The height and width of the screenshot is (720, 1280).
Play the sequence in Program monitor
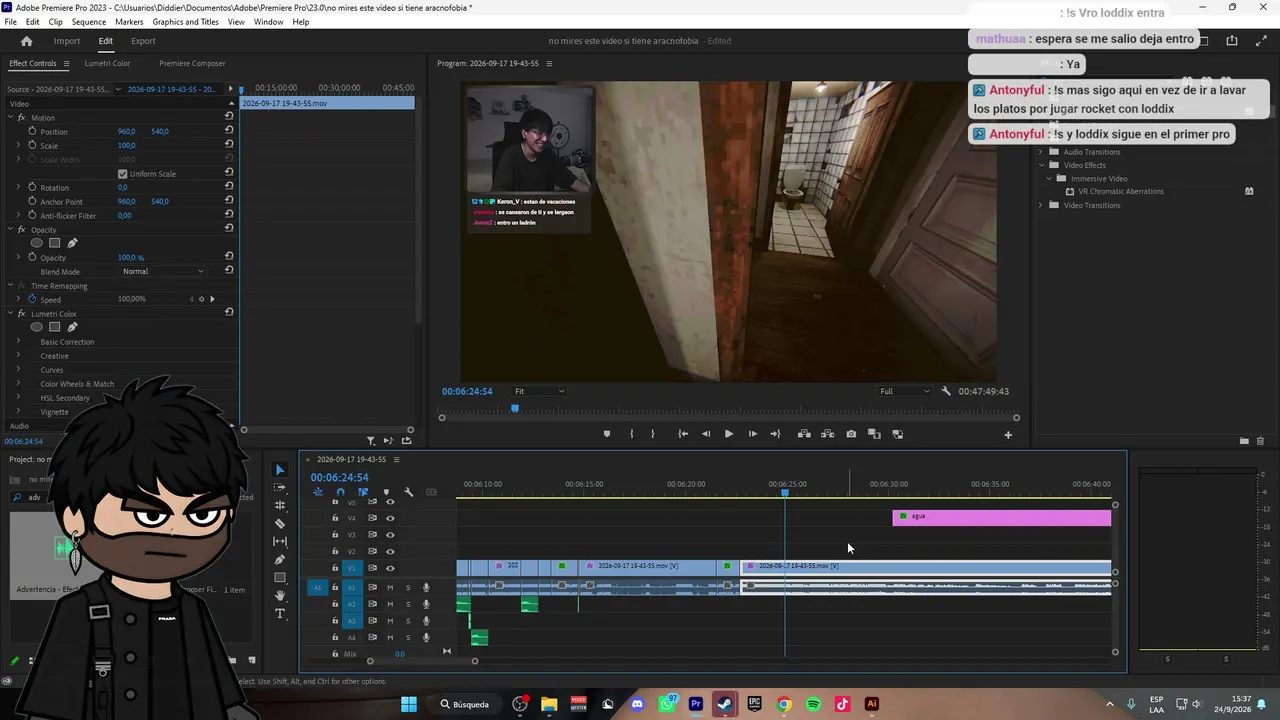[x=728, y=434]
